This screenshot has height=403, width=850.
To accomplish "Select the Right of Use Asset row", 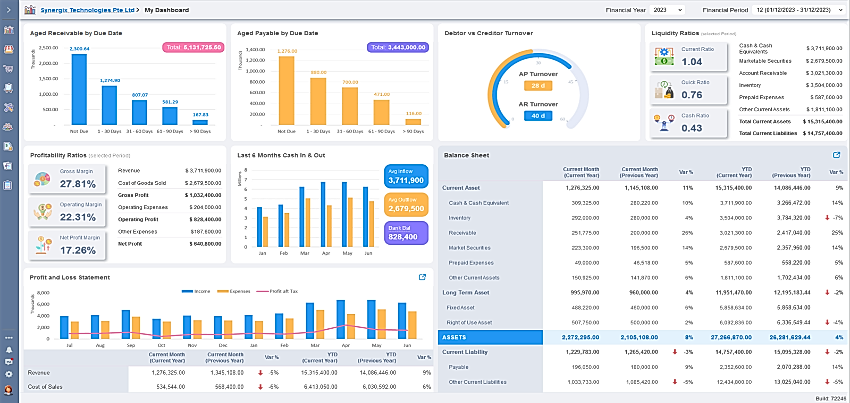I will point(643,322).
